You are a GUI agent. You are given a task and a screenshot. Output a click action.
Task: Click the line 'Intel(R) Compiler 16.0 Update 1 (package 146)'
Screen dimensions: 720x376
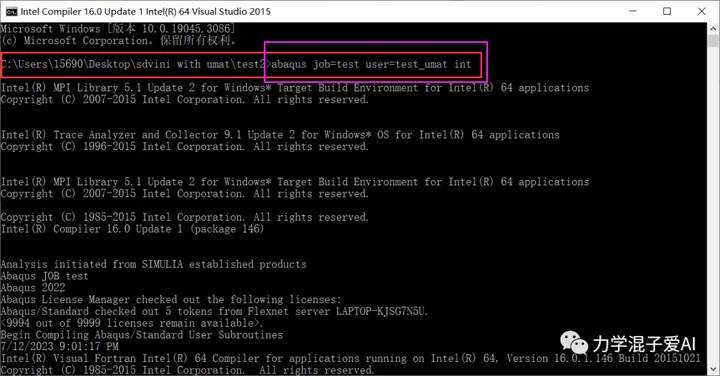(132, 229)
